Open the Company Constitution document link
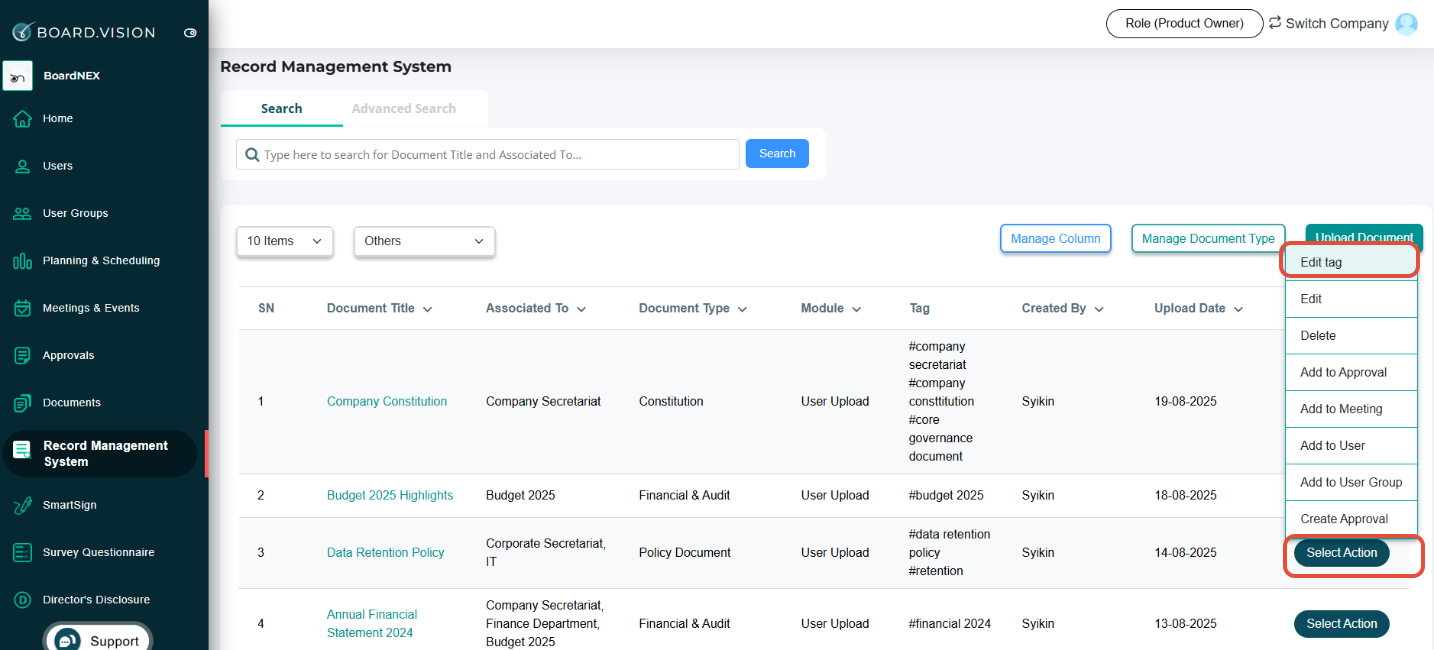1434x650 pixels. [x=387, y=402]
